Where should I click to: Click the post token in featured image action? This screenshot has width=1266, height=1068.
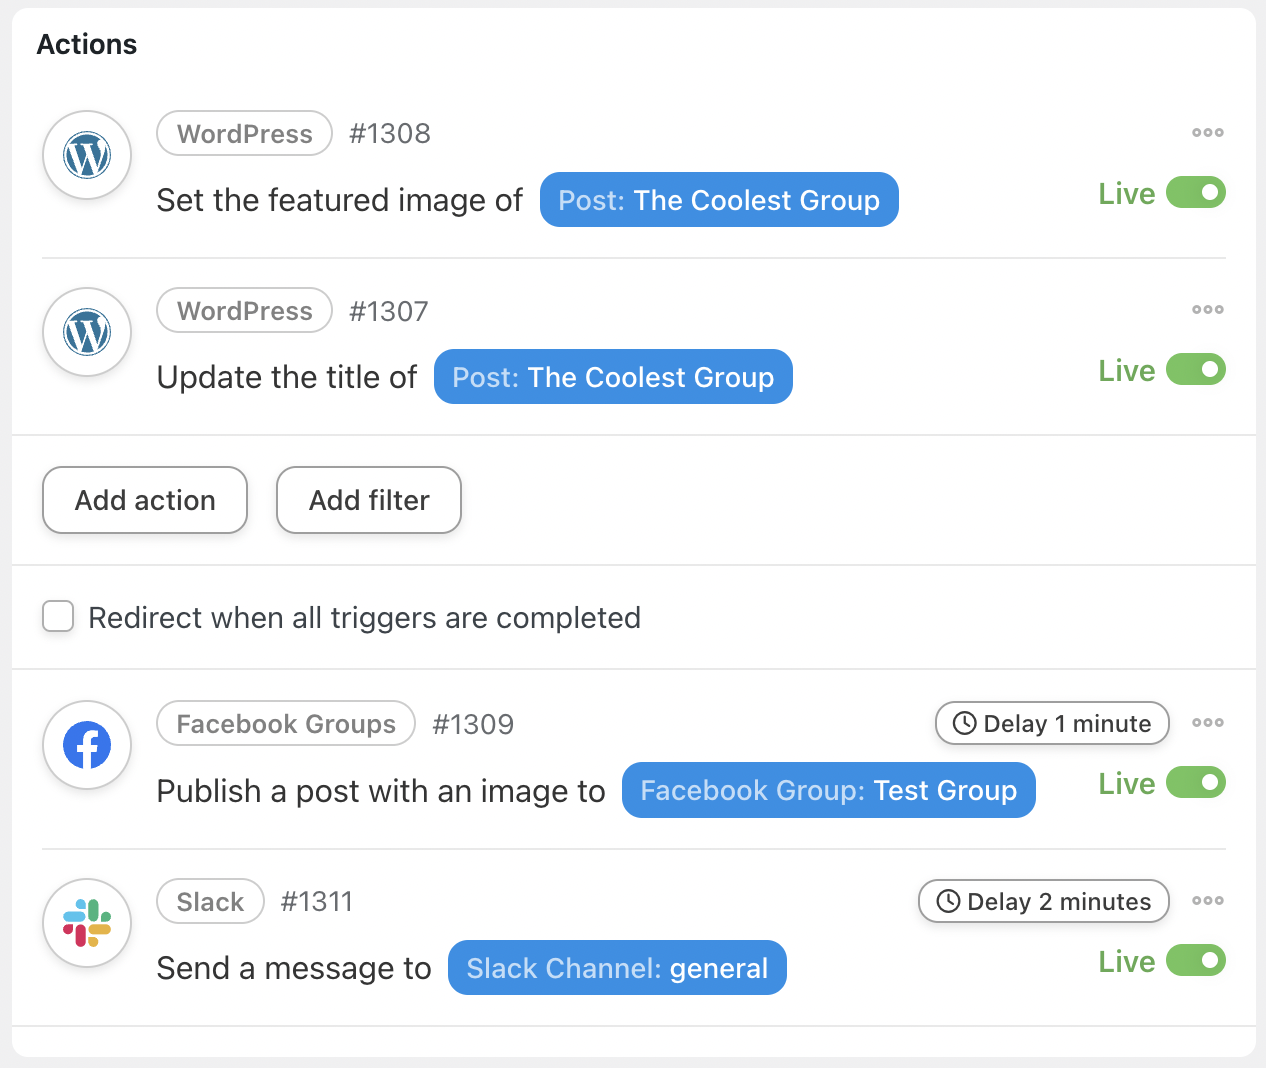(x=719, y=200)
